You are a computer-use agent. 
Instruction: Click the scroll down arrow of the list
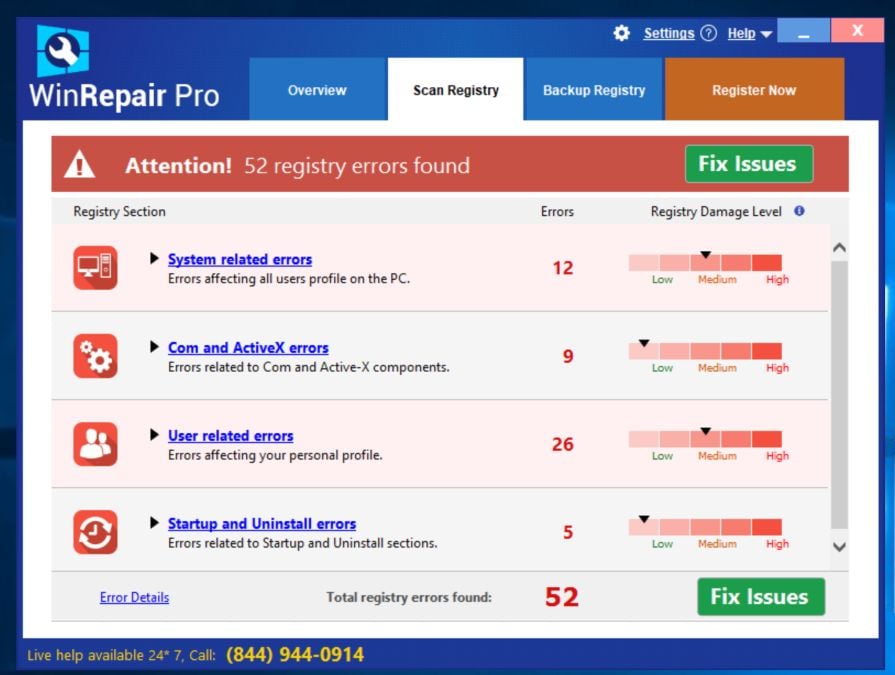[839, 547]
